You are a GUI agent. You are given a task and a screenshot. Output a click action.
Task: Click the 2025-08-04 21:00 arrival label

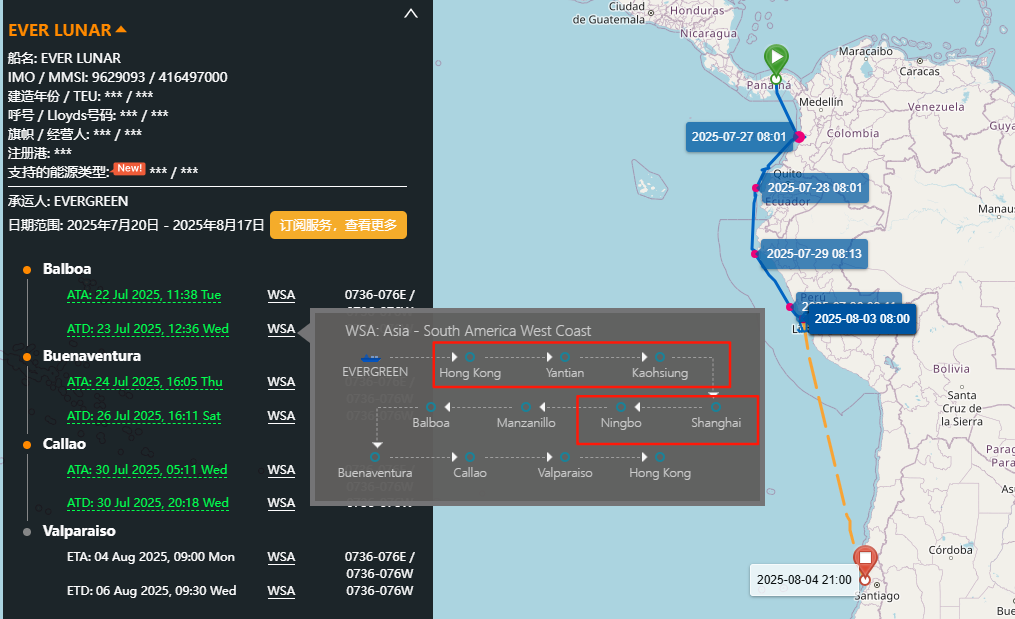pos(804,580)
